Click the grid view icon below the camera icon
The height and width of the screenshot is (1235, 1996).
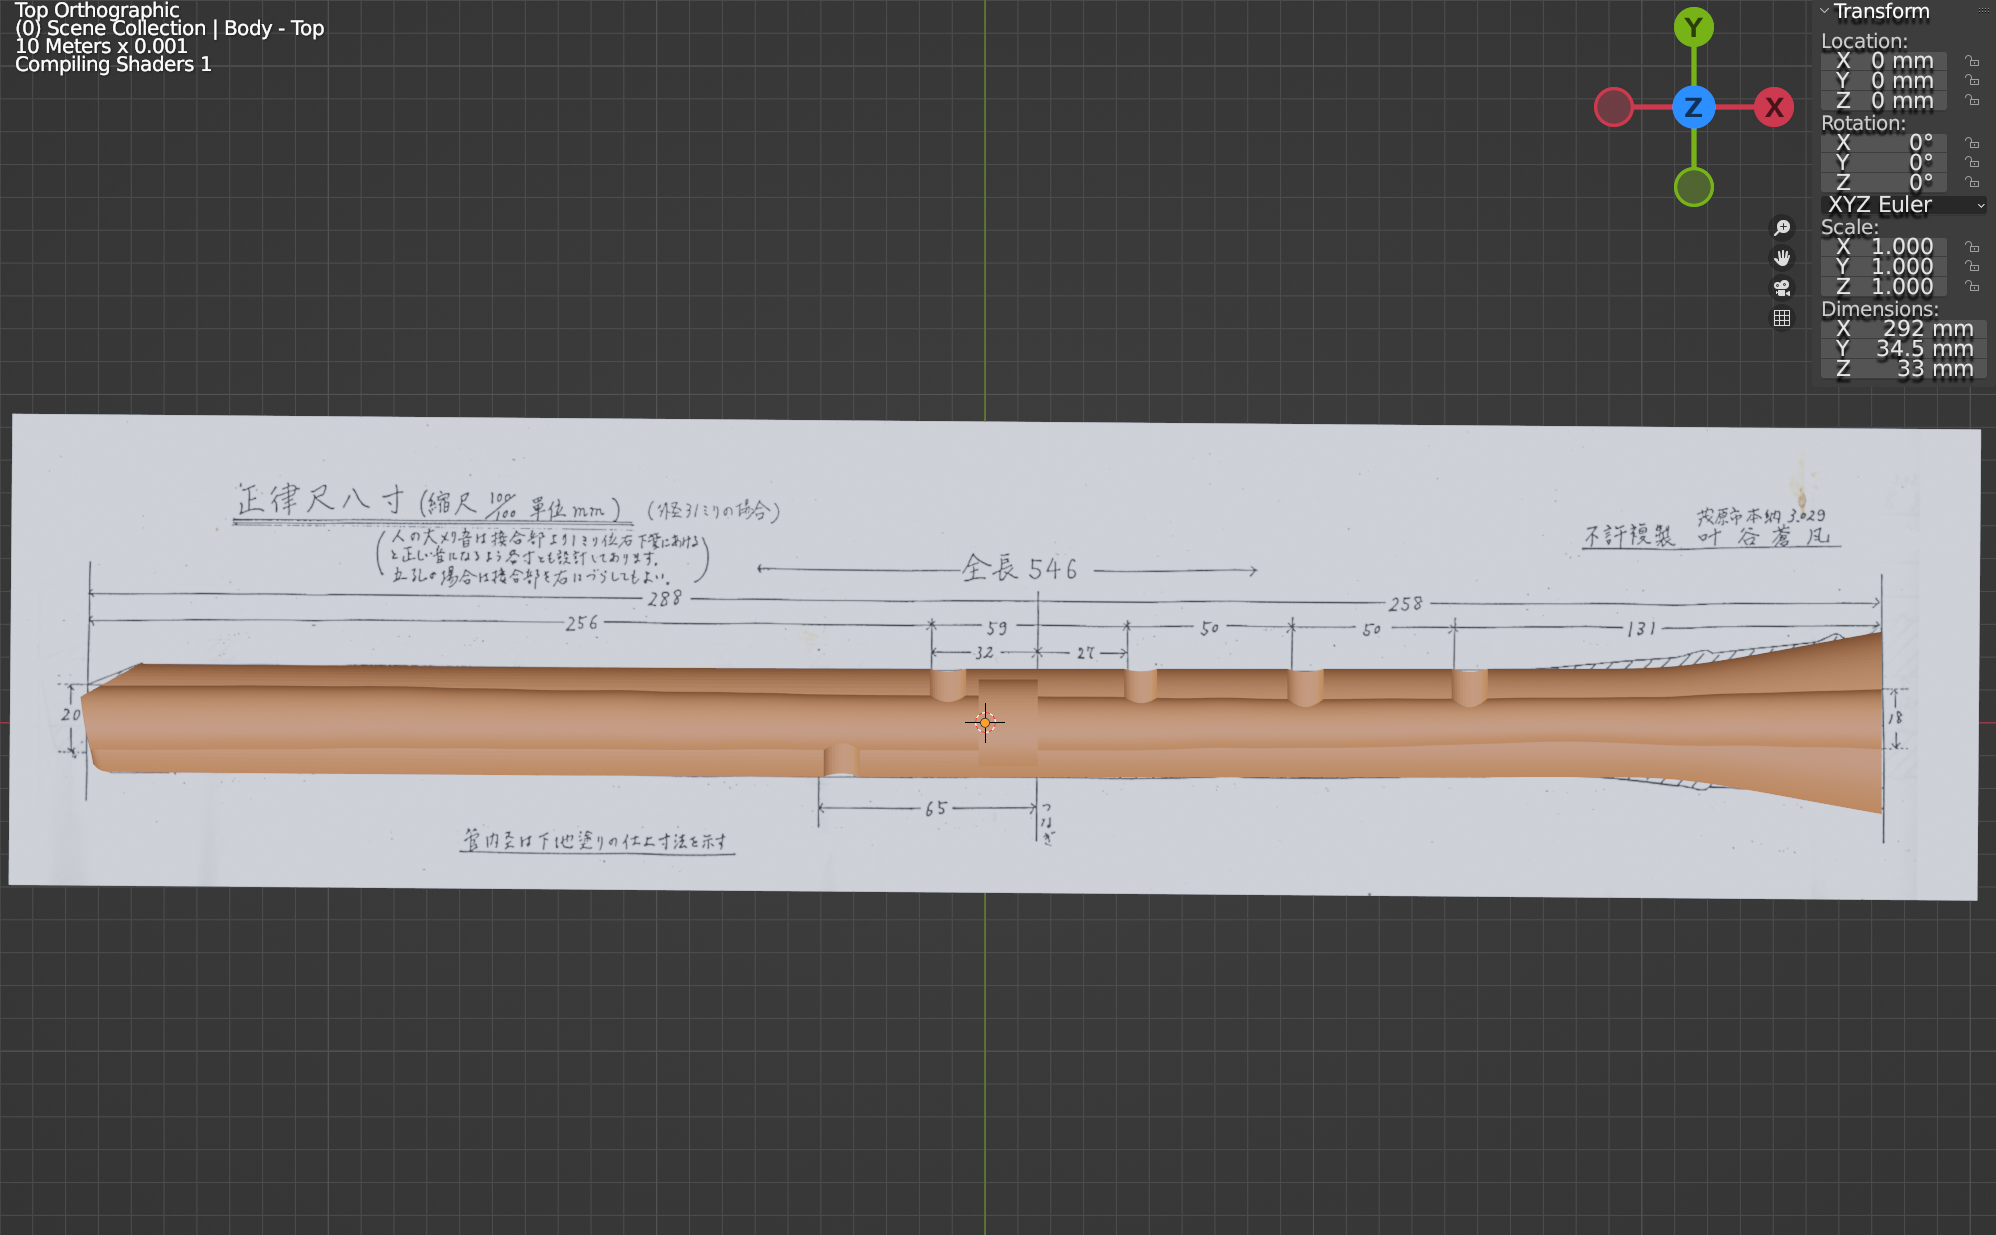tap(1782, 318)
